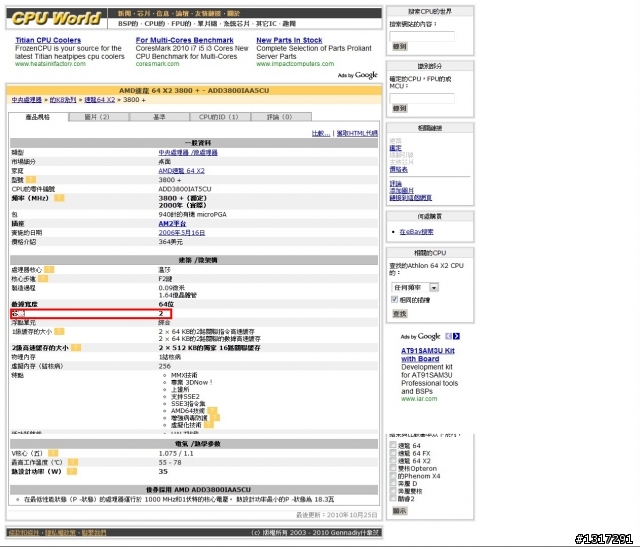This screenshot has height=547, width=640.
Task: Open the help icon beside 頻率 (MHz)
Action: click(59, 198)
